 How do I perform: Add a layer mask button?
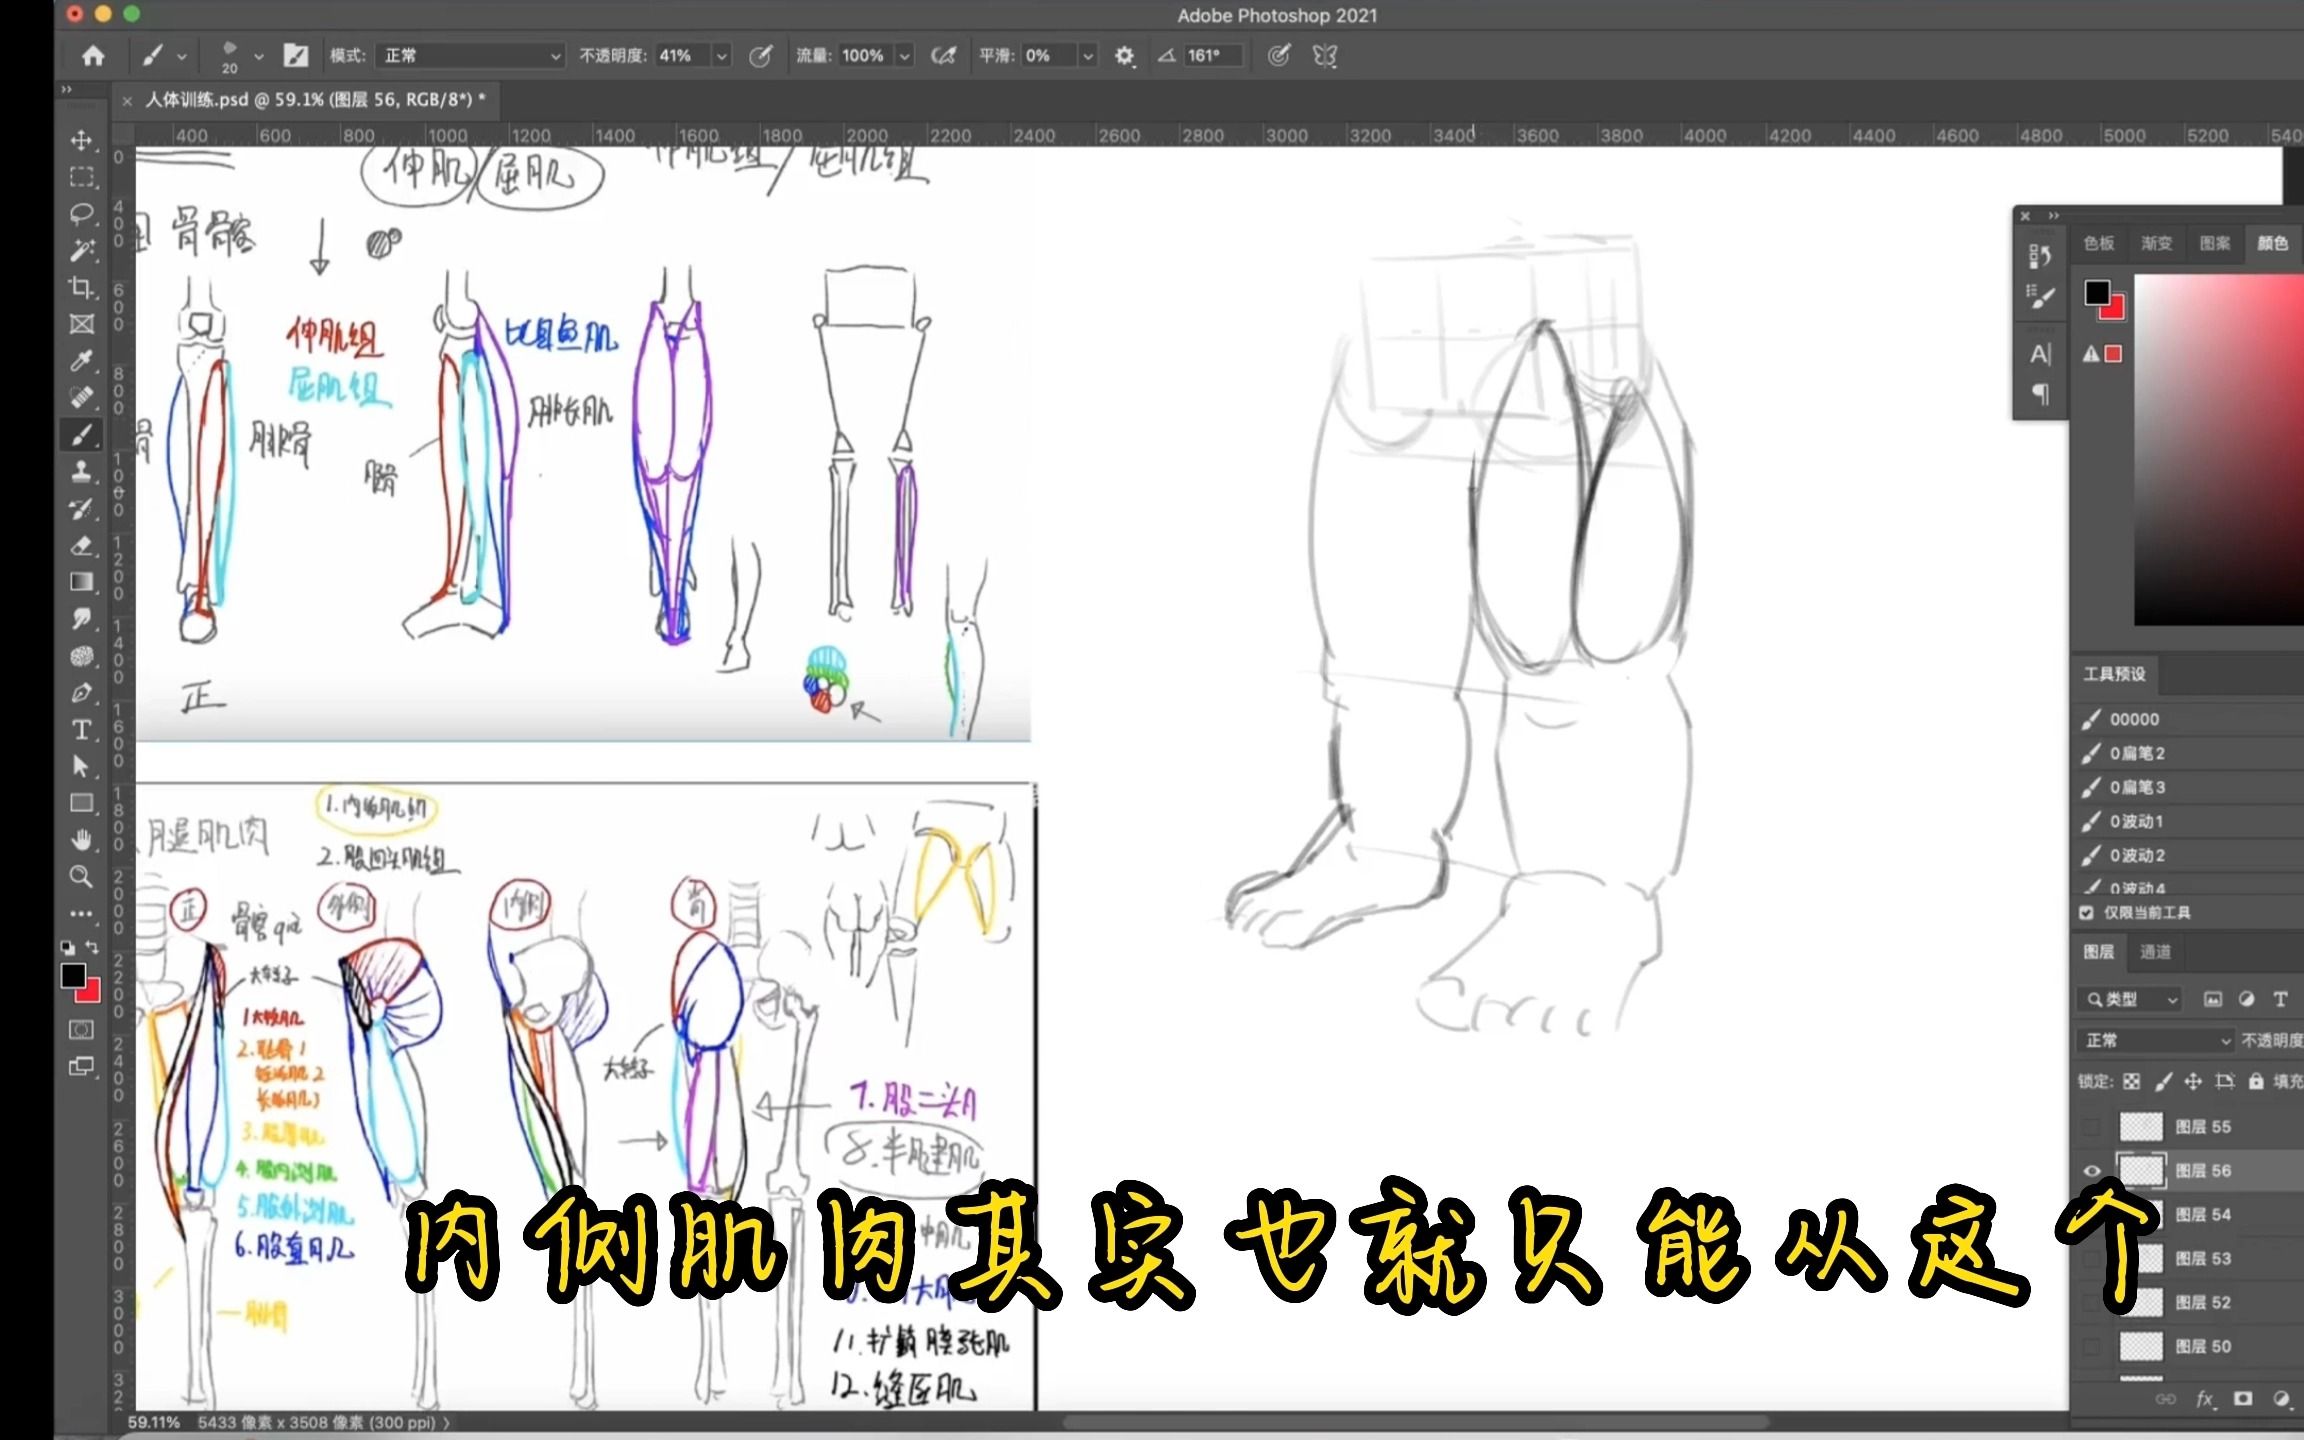2243,1399
